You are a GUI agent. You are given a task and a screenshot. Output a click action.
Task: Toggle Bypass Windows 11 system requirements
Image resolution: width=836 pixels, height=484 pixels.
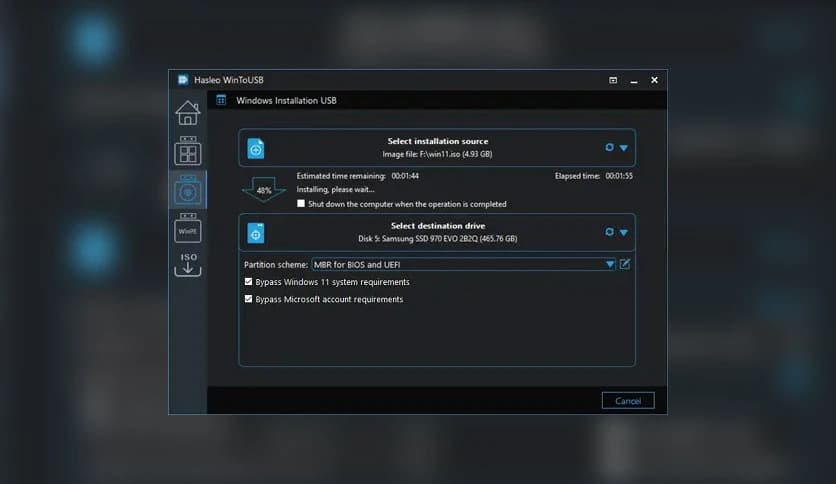click(x=248, y=281)
